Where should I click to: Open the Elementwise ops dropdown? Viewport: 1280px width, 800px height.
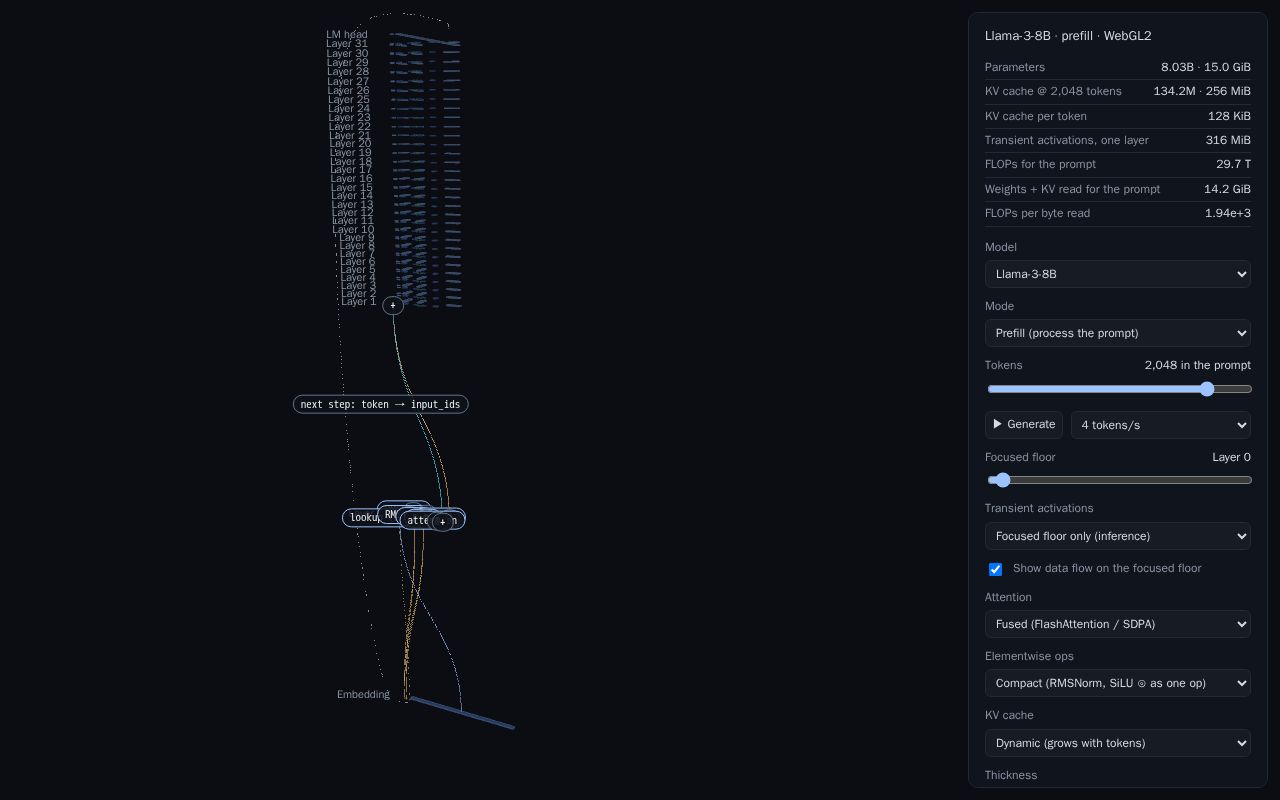(1118, 683)
